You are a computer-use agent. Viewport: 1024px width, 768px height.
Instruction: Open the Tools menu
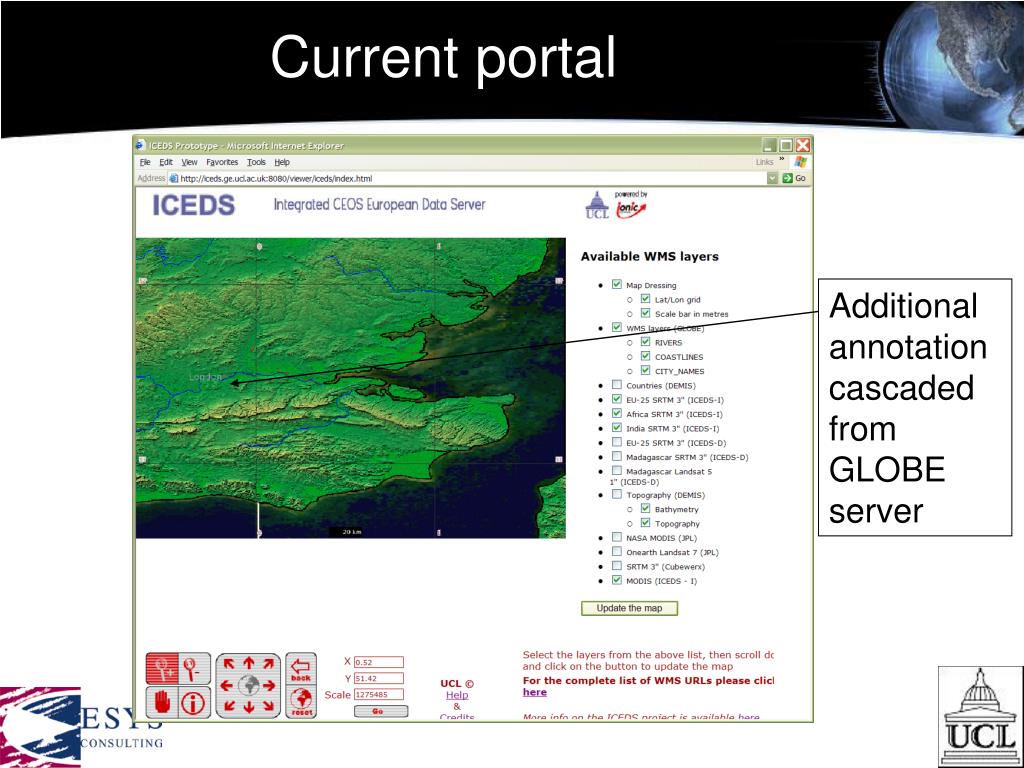click(256, 162)
